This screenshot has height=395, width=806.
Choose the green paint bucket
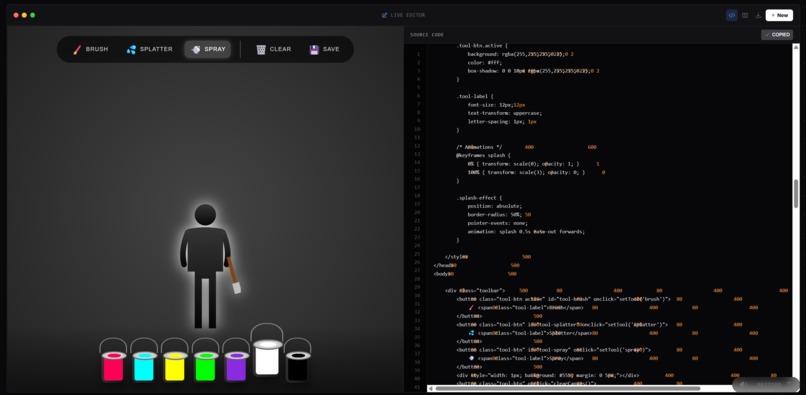(206, 360)
